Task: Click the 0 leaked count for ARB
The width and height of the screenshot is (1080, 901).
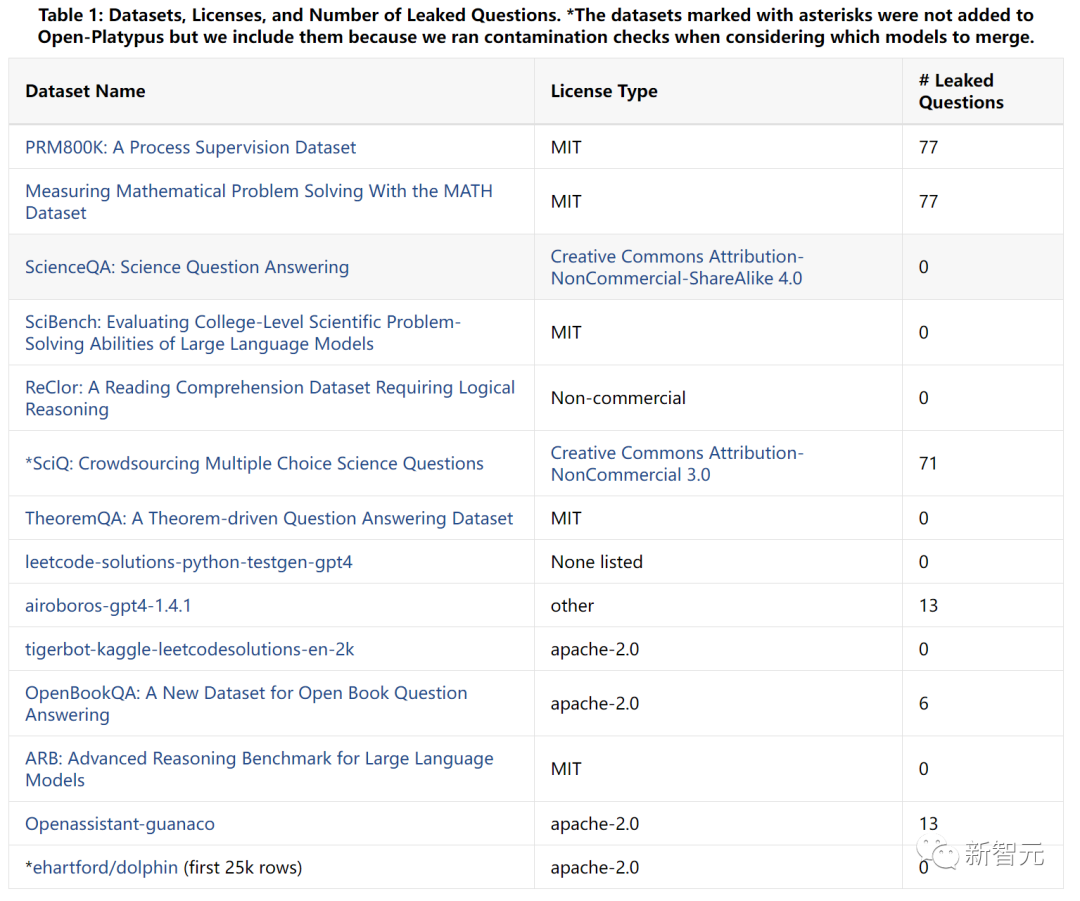Action: [924, 769]
